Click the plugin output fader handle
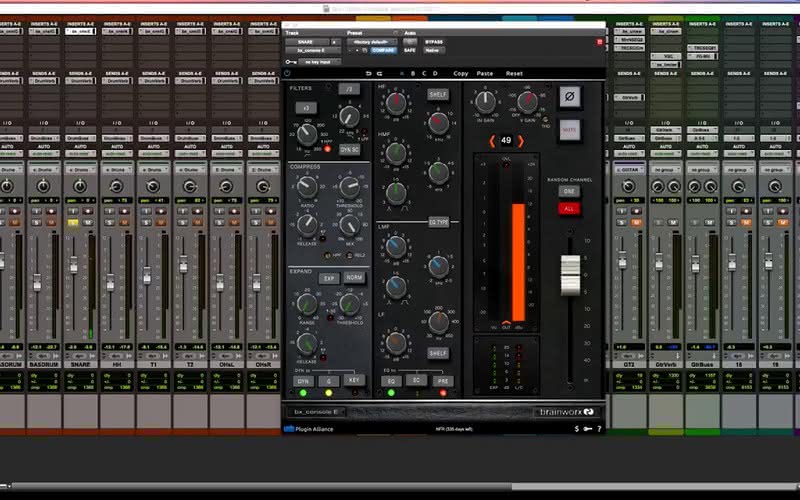 click(x=570, y=275)
